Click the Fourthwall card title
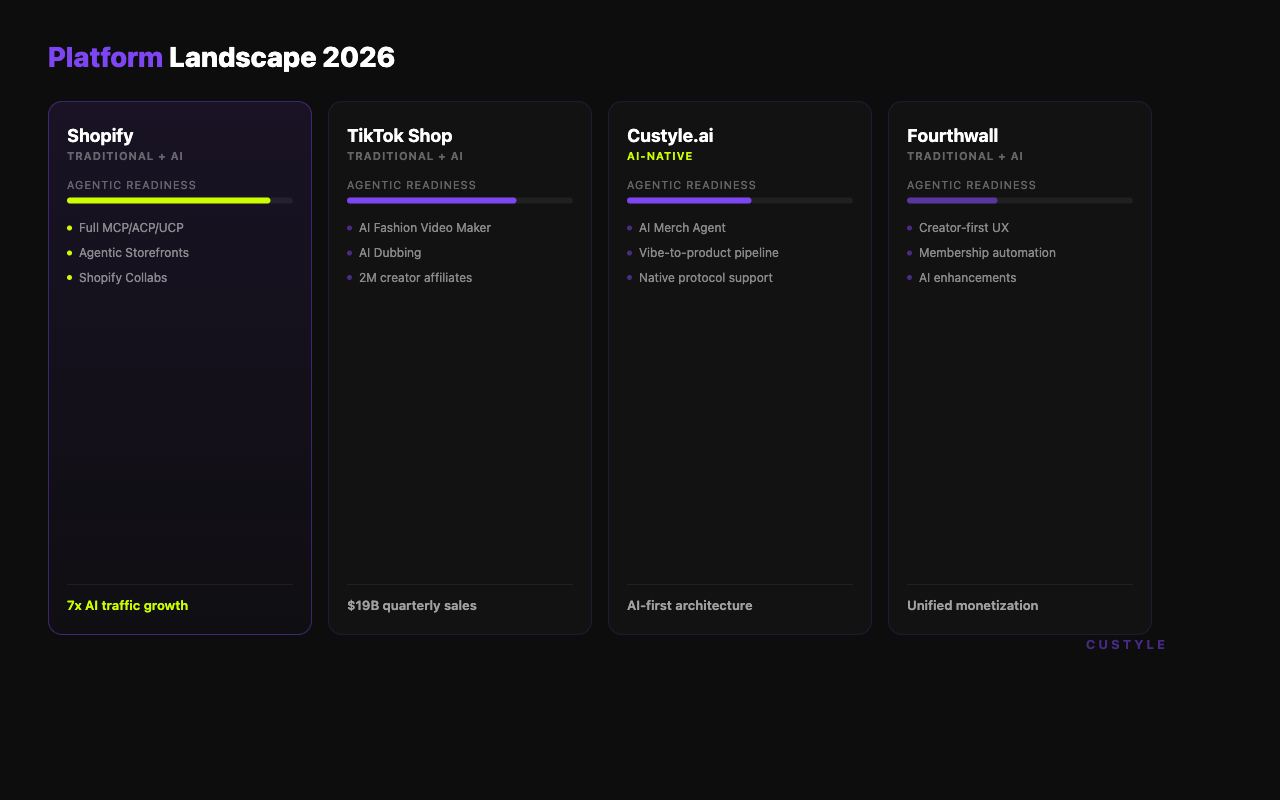The image size is (1280, 800). (952, 136)
